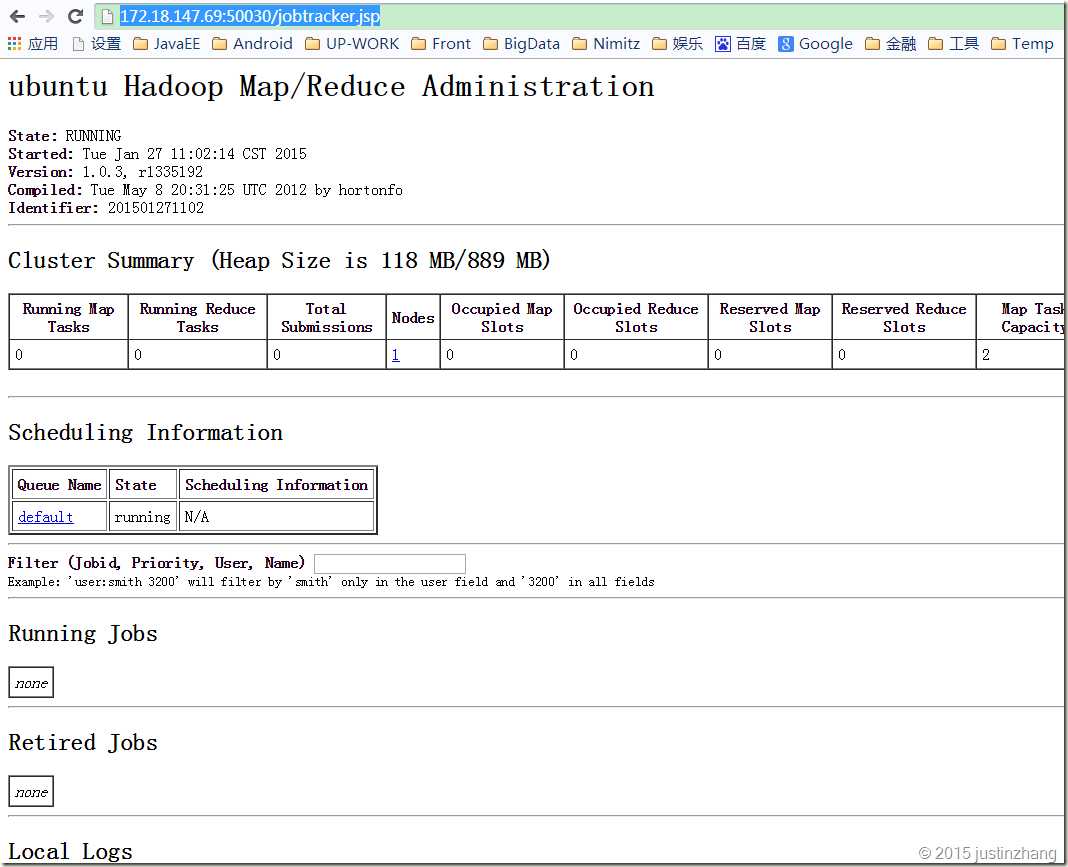Click the Hadoop Map/Reduce Administration title
Image resolution: width=1068 pixels, height=867 pixels.
tap(331, 86)
